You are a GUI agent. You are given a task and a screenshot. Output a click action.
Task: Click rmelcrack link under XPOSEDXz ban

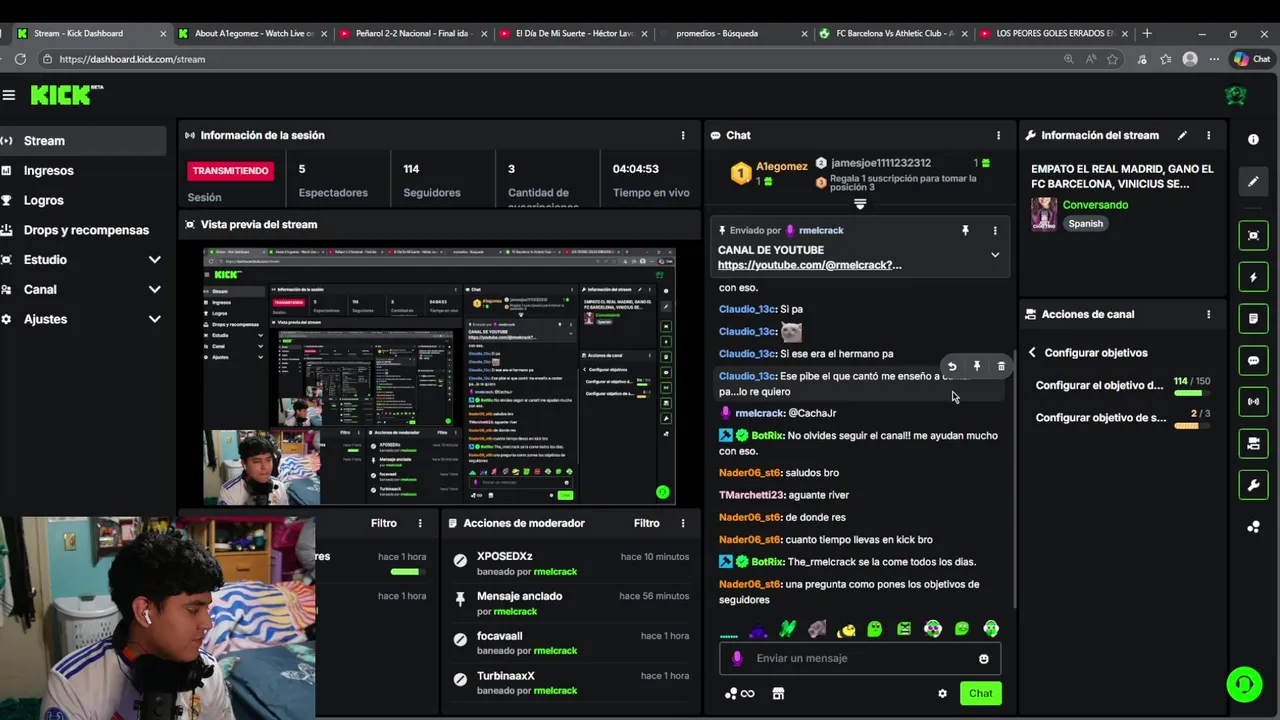click(555, 572)
